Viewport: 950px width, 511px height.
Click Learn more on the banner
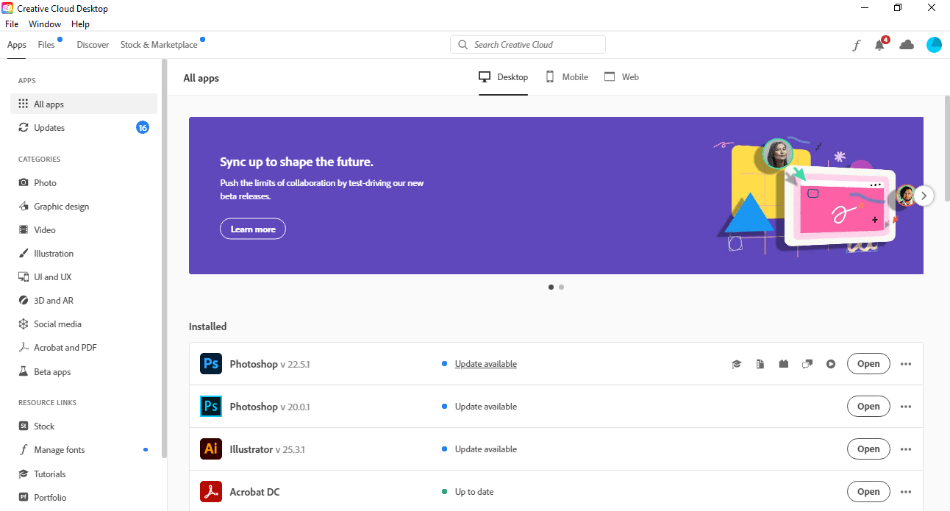(253, 229)
